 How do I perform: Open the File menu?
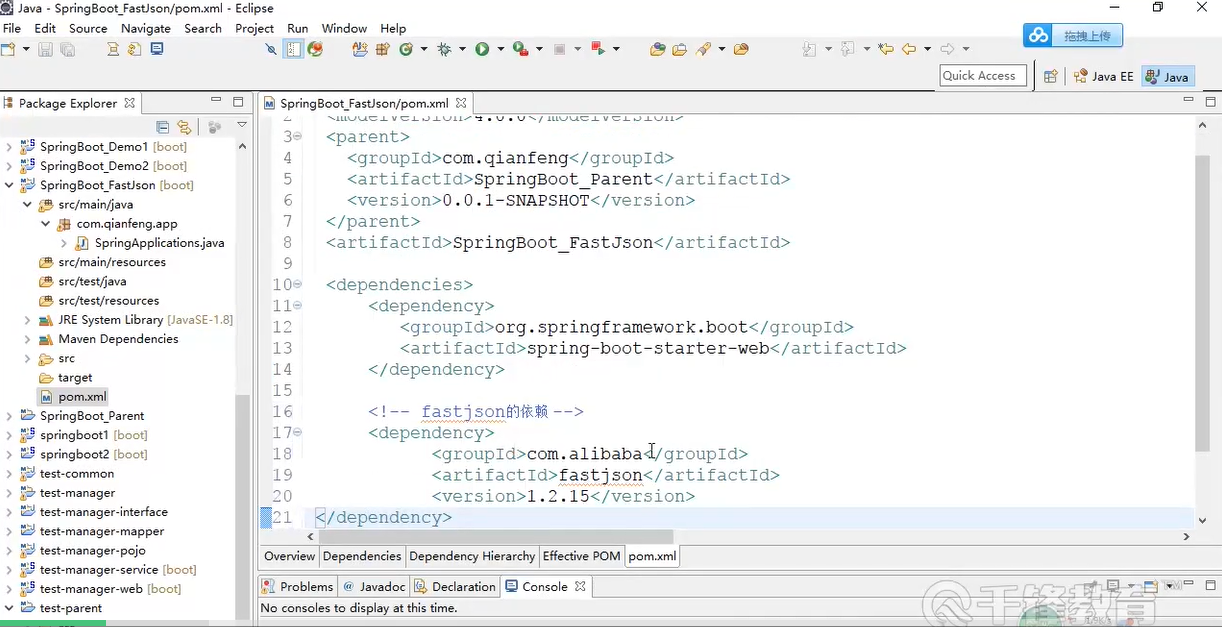[x=12, y=28]
